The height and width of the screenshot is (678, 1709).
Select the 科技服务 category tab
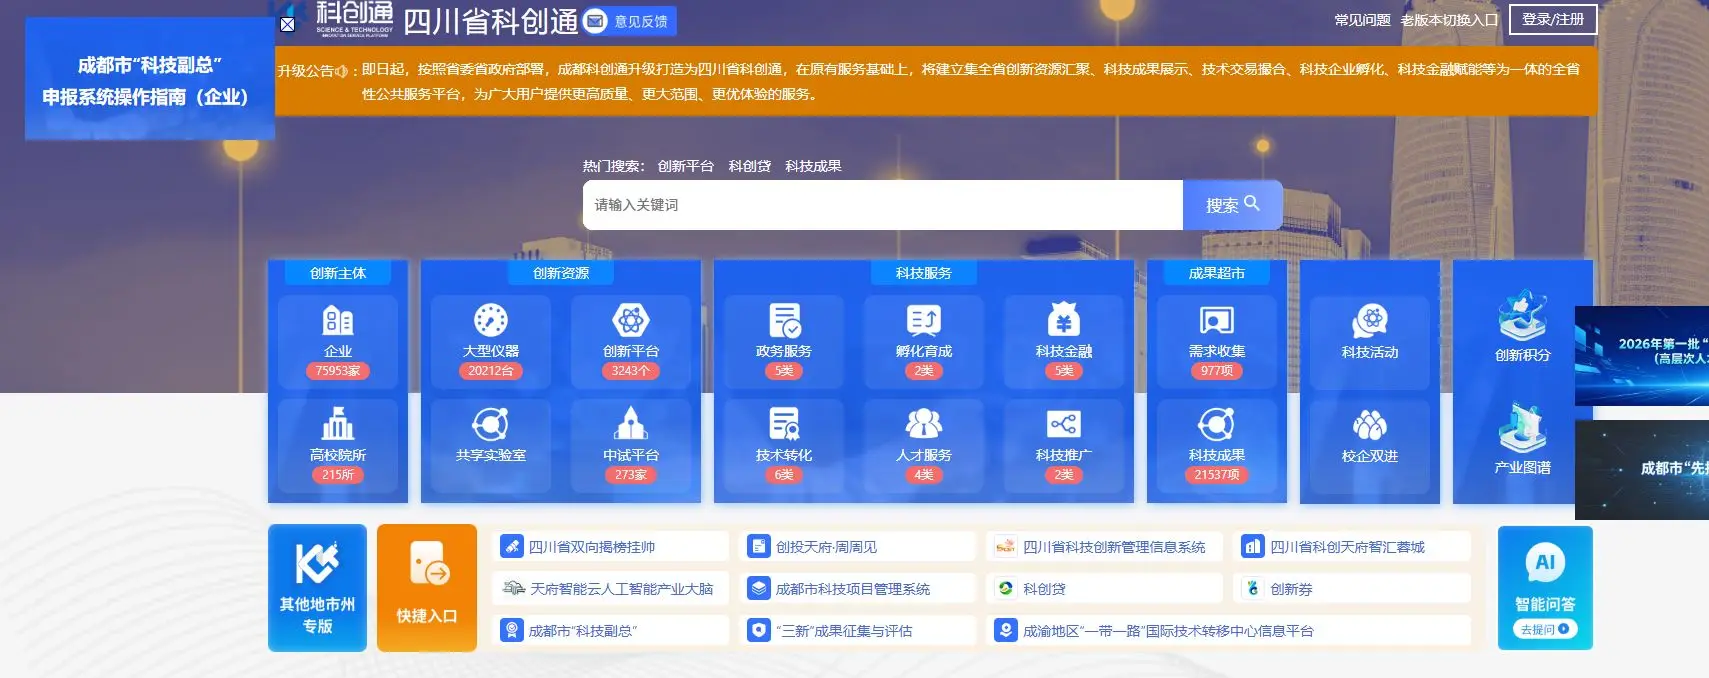[x=924, y=273]
